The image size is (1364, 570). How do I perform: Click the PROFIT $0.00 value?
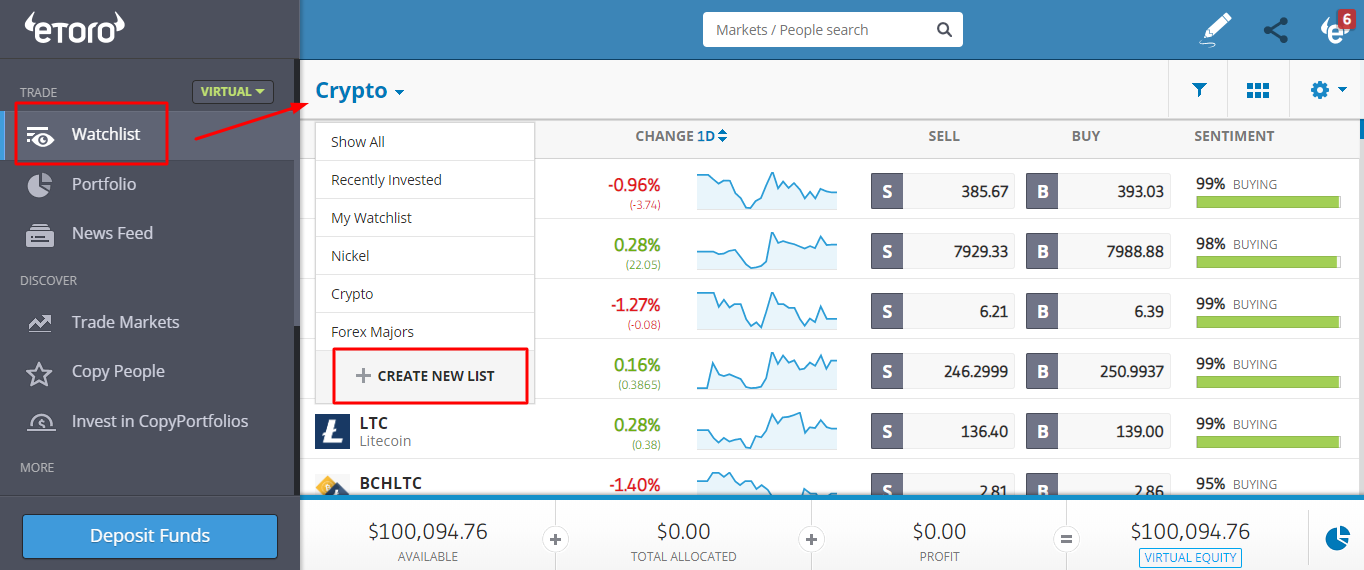click(x=939, y=531)
